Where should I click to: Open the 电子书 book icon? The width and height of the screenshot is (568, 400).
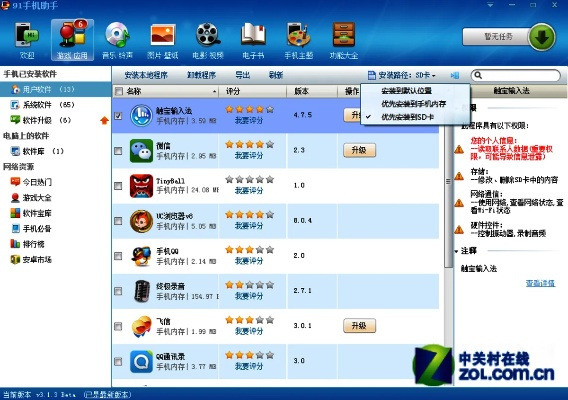(x=253, y=39)
